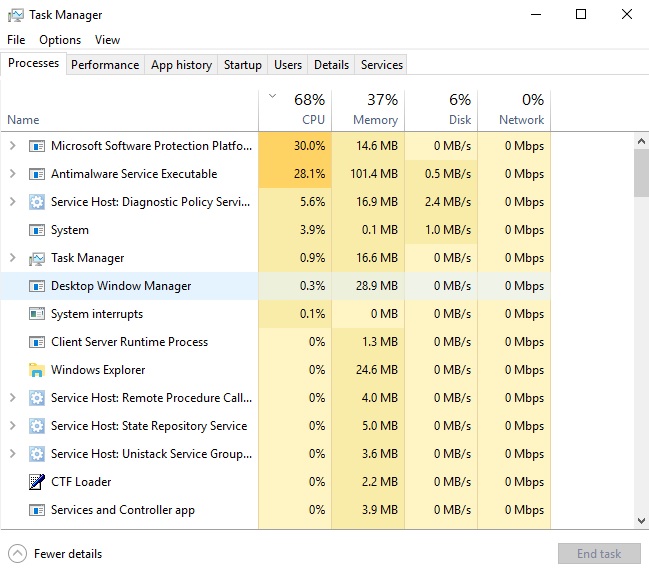Collapse view with Fewer details
Screen dimensions: 649x574
click(55, 553)
